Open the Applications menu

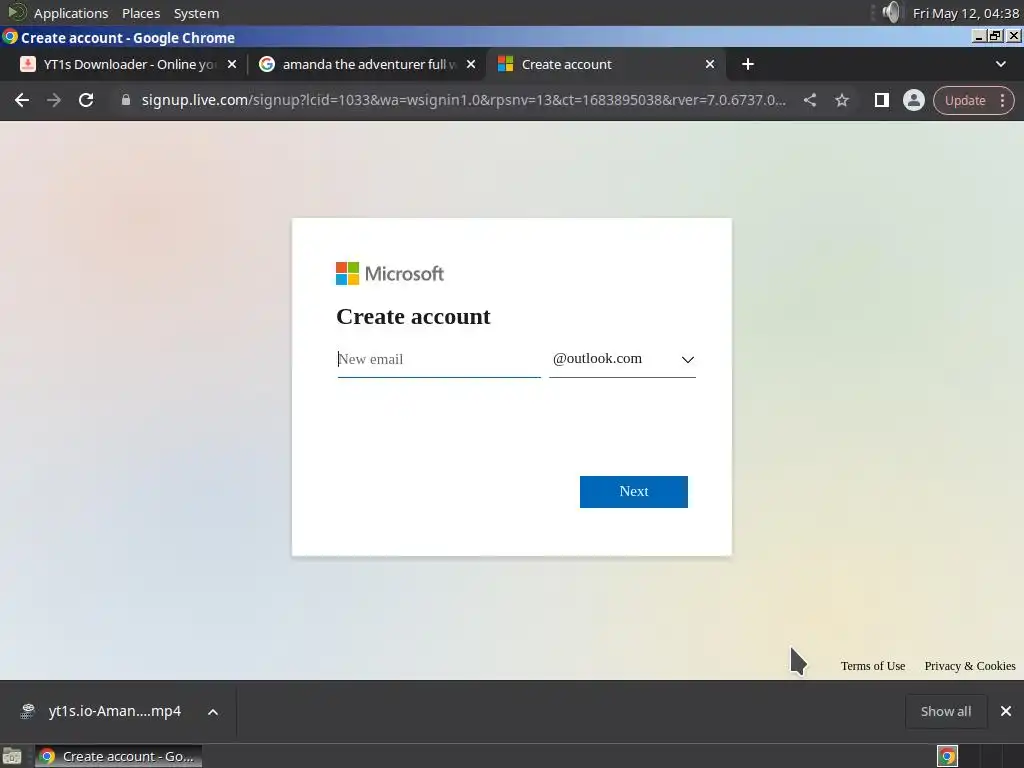click(x=71, y=13)
